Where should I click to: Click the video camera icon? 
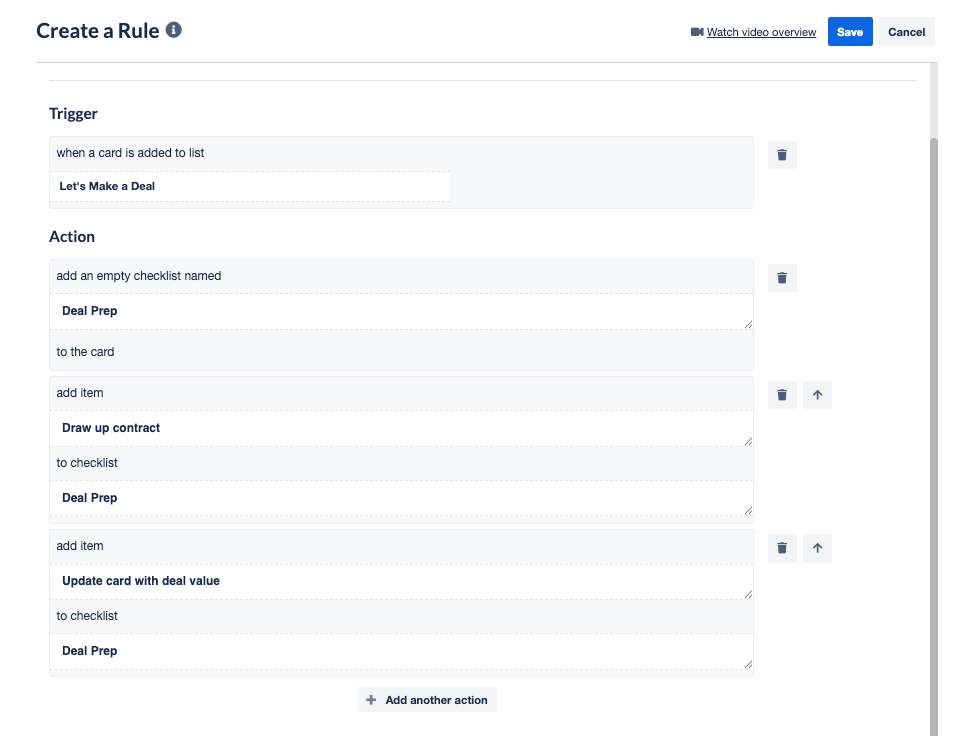[x=697, y=32]
